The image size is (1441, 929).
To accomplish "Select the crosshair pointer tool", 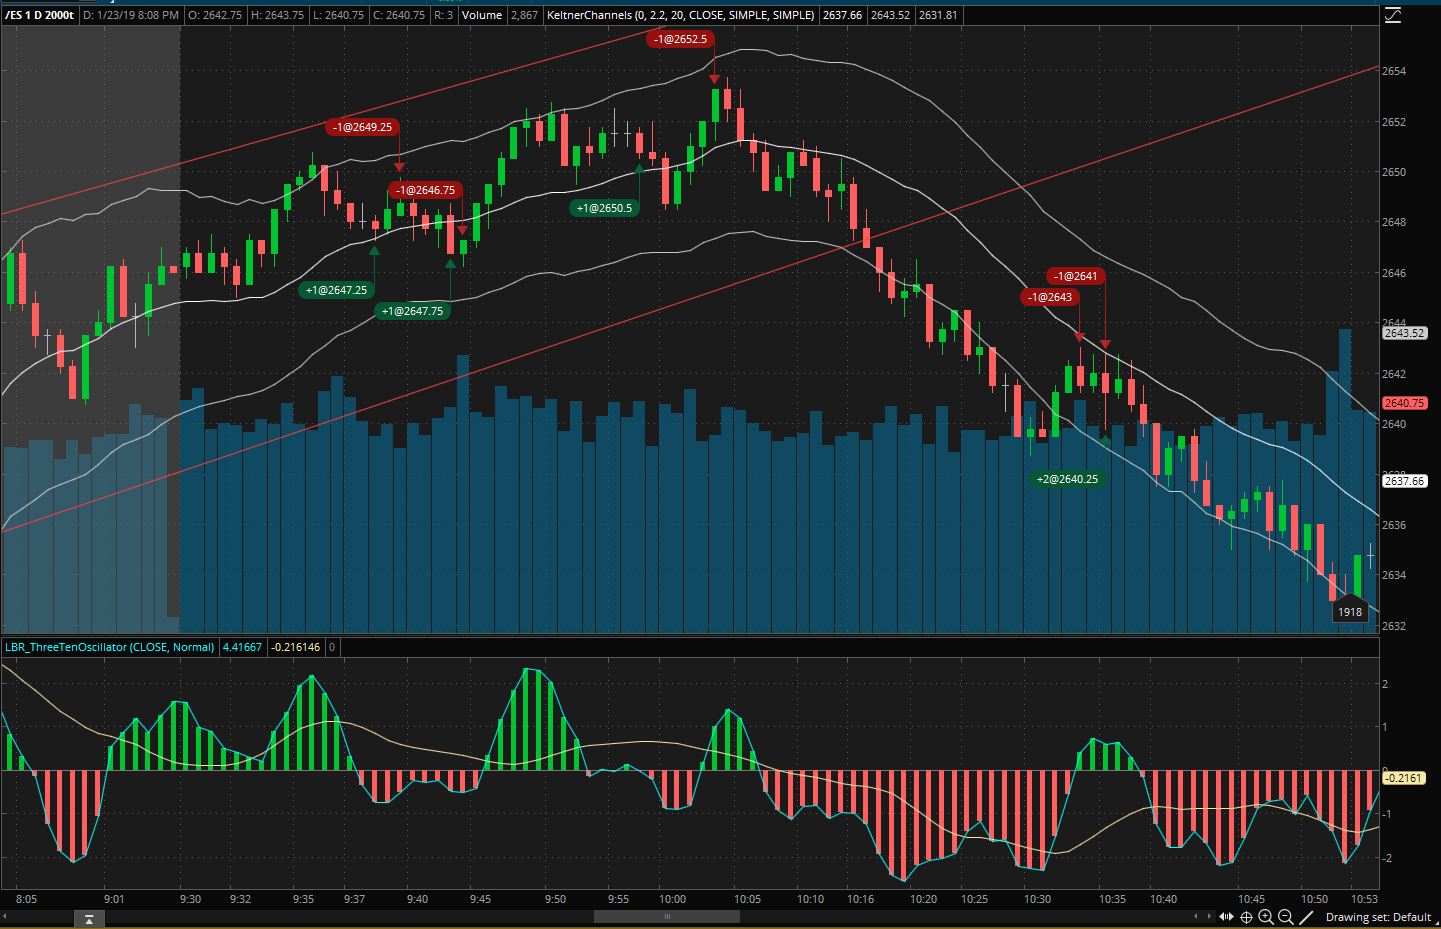I will click(1246, 917).
